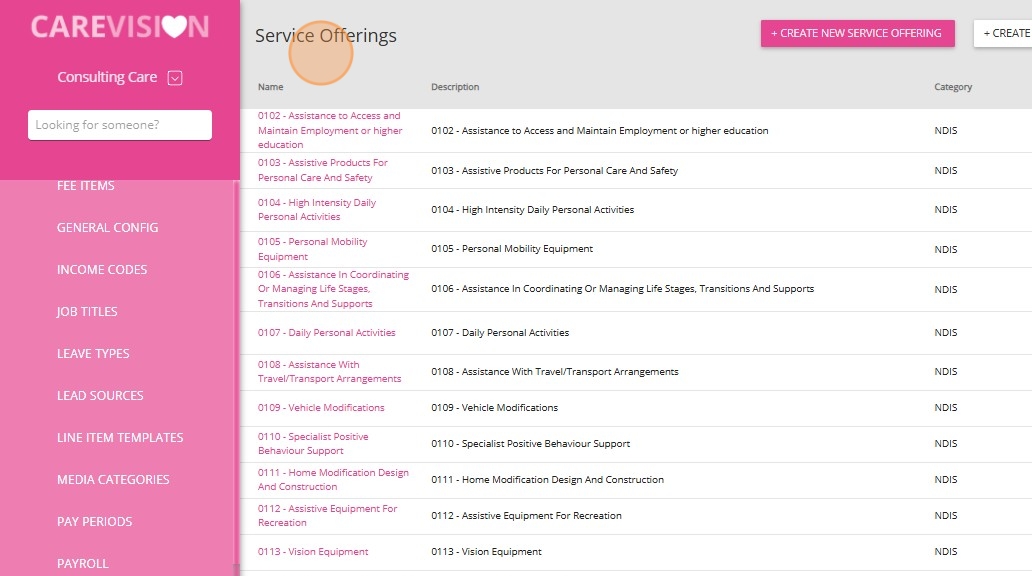Image resolution: width=1032 pixels, height=576 pixels.
Task: Open FEE ITEMS in sidebar
Action: 86,186
